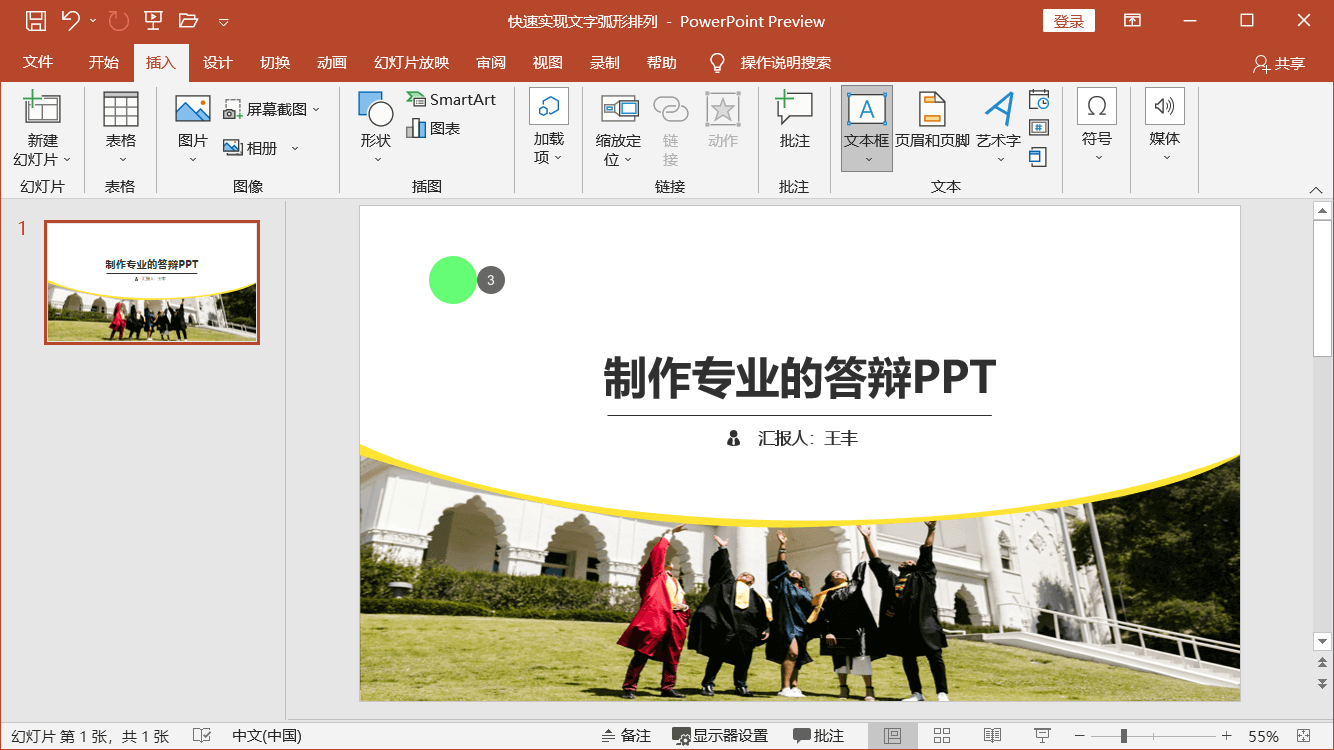Open the 形状 shapes gallery
Viewport: 1334px width, 750px height.
tap(376, 128)
